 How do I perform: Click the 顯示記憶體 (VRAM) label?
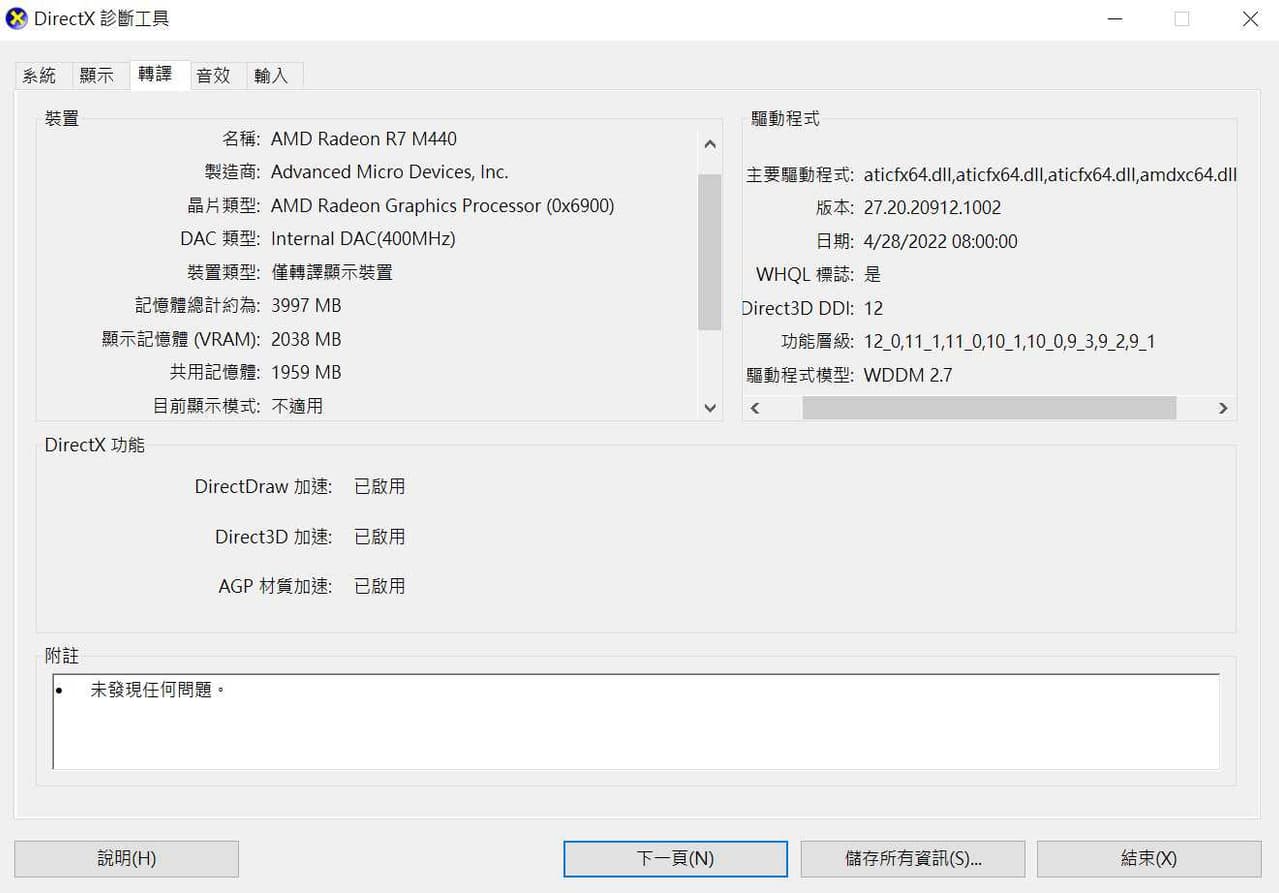point(181,339)
